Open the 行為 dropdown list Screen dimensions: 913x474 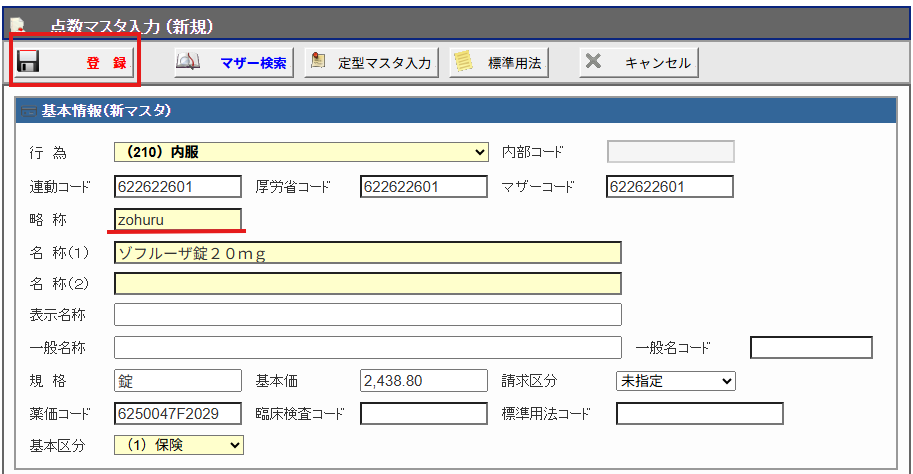coord(480,153)
